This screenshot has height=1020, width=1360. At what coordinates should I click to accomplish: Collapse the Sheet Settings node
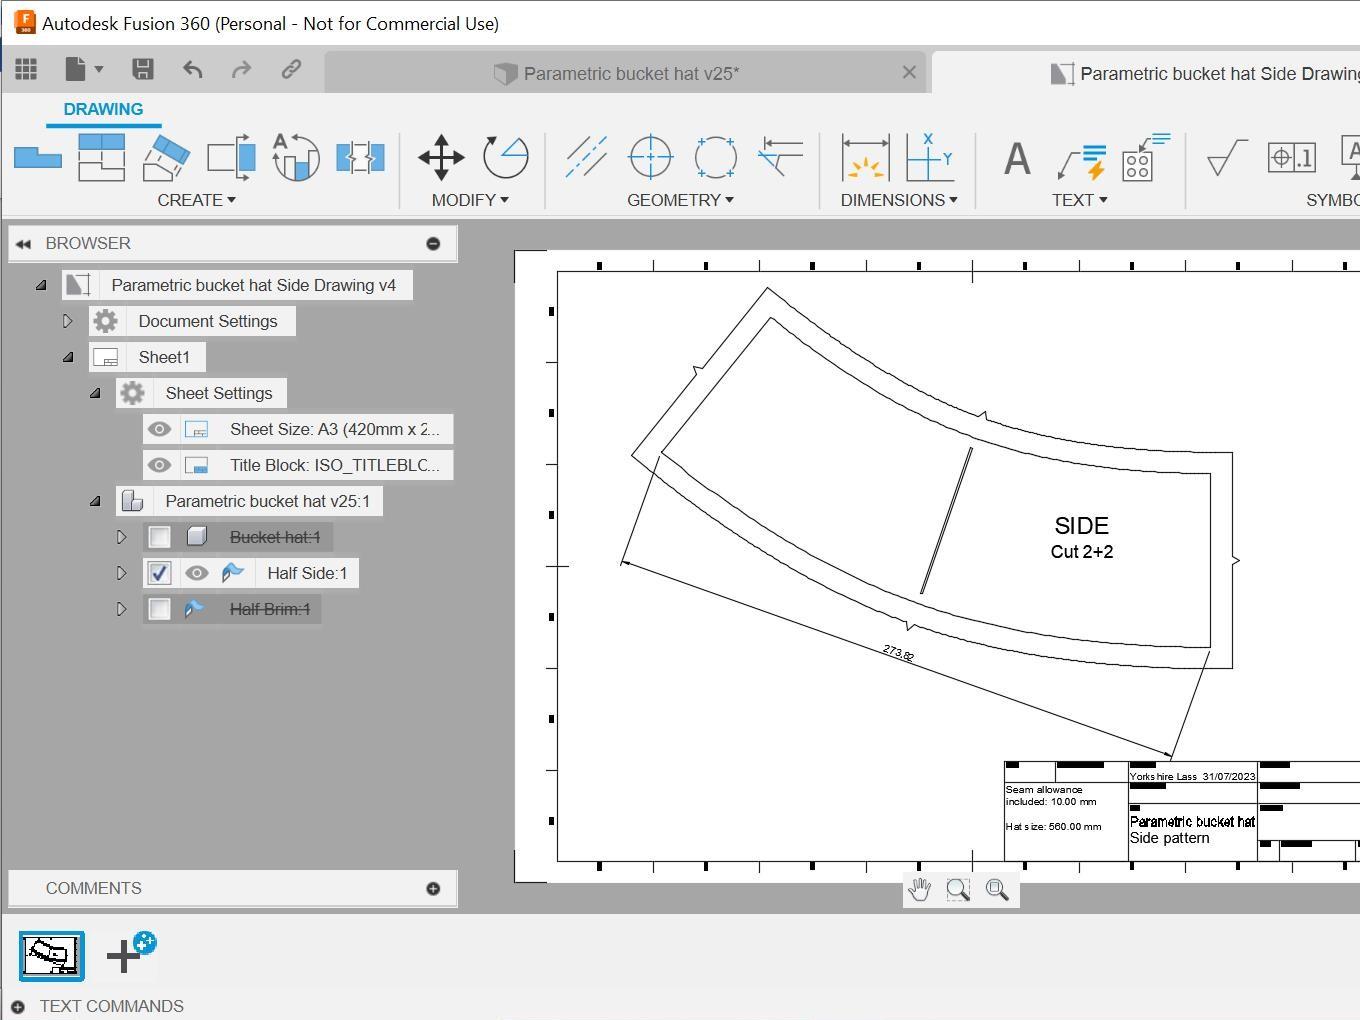click(95, 392)
